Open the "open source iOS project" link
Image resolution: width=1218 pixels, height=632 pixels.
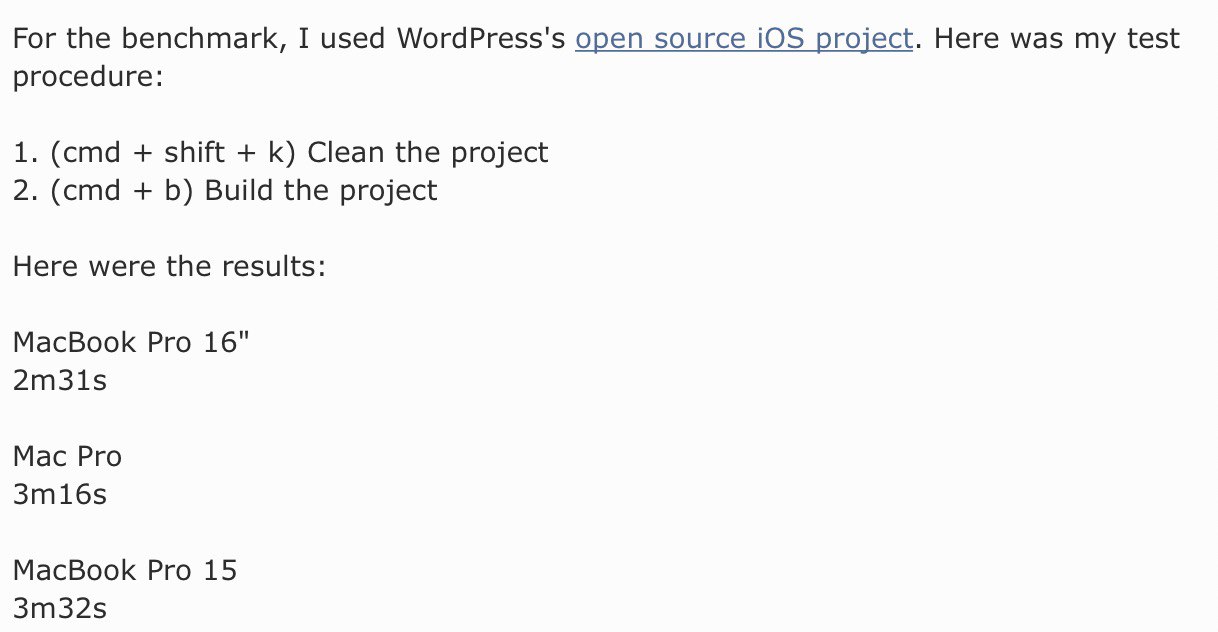pos(744,40)
